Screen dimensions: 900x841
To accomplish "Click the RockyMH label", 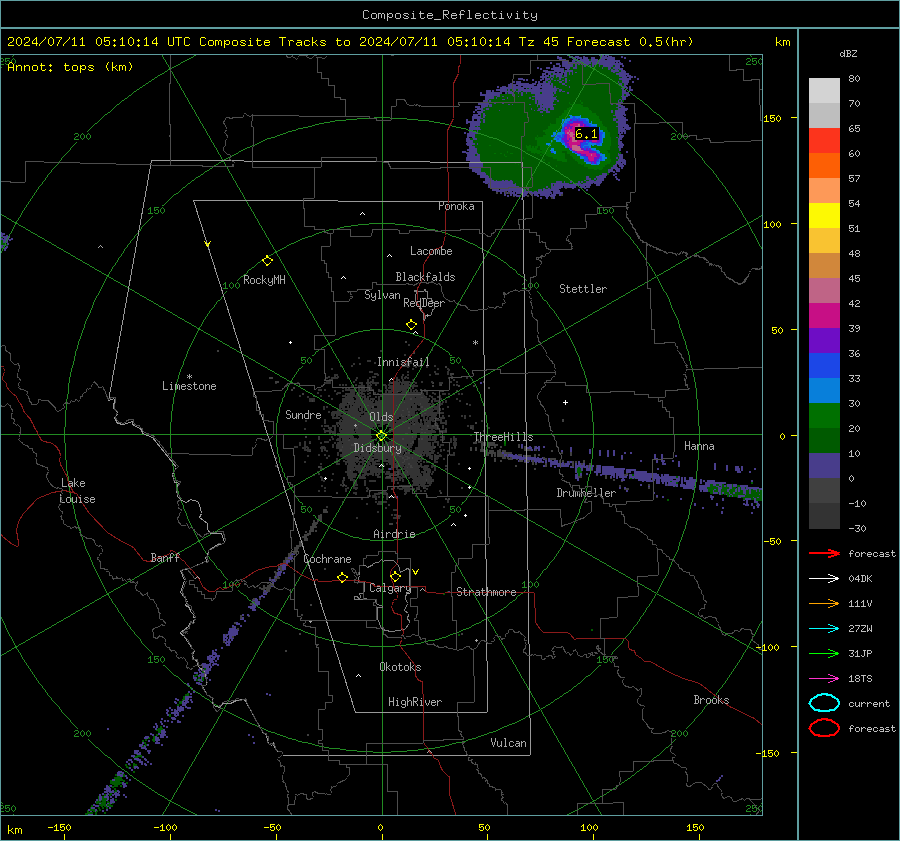I will tap(264, 280).
